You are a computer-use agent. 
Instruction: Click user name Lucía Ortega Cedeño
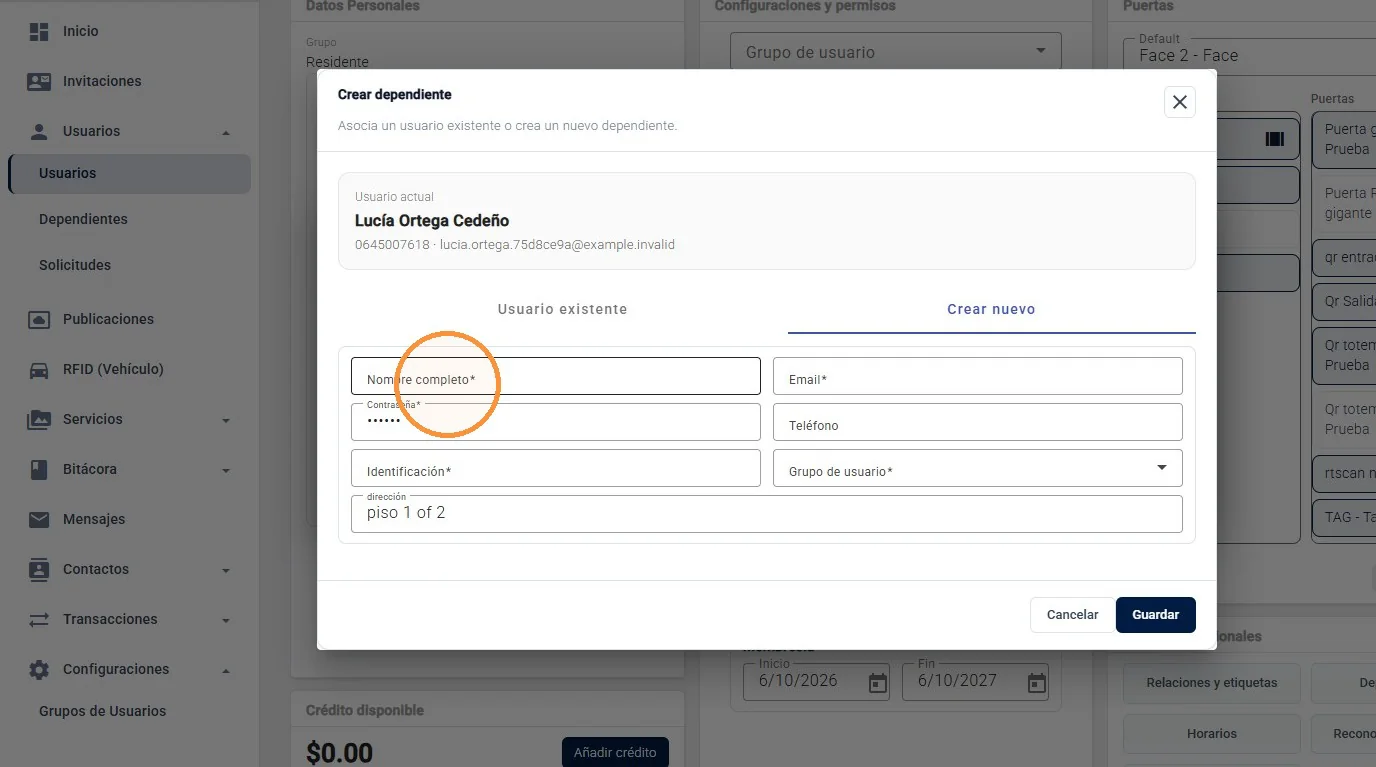click(x=432, y=220)
